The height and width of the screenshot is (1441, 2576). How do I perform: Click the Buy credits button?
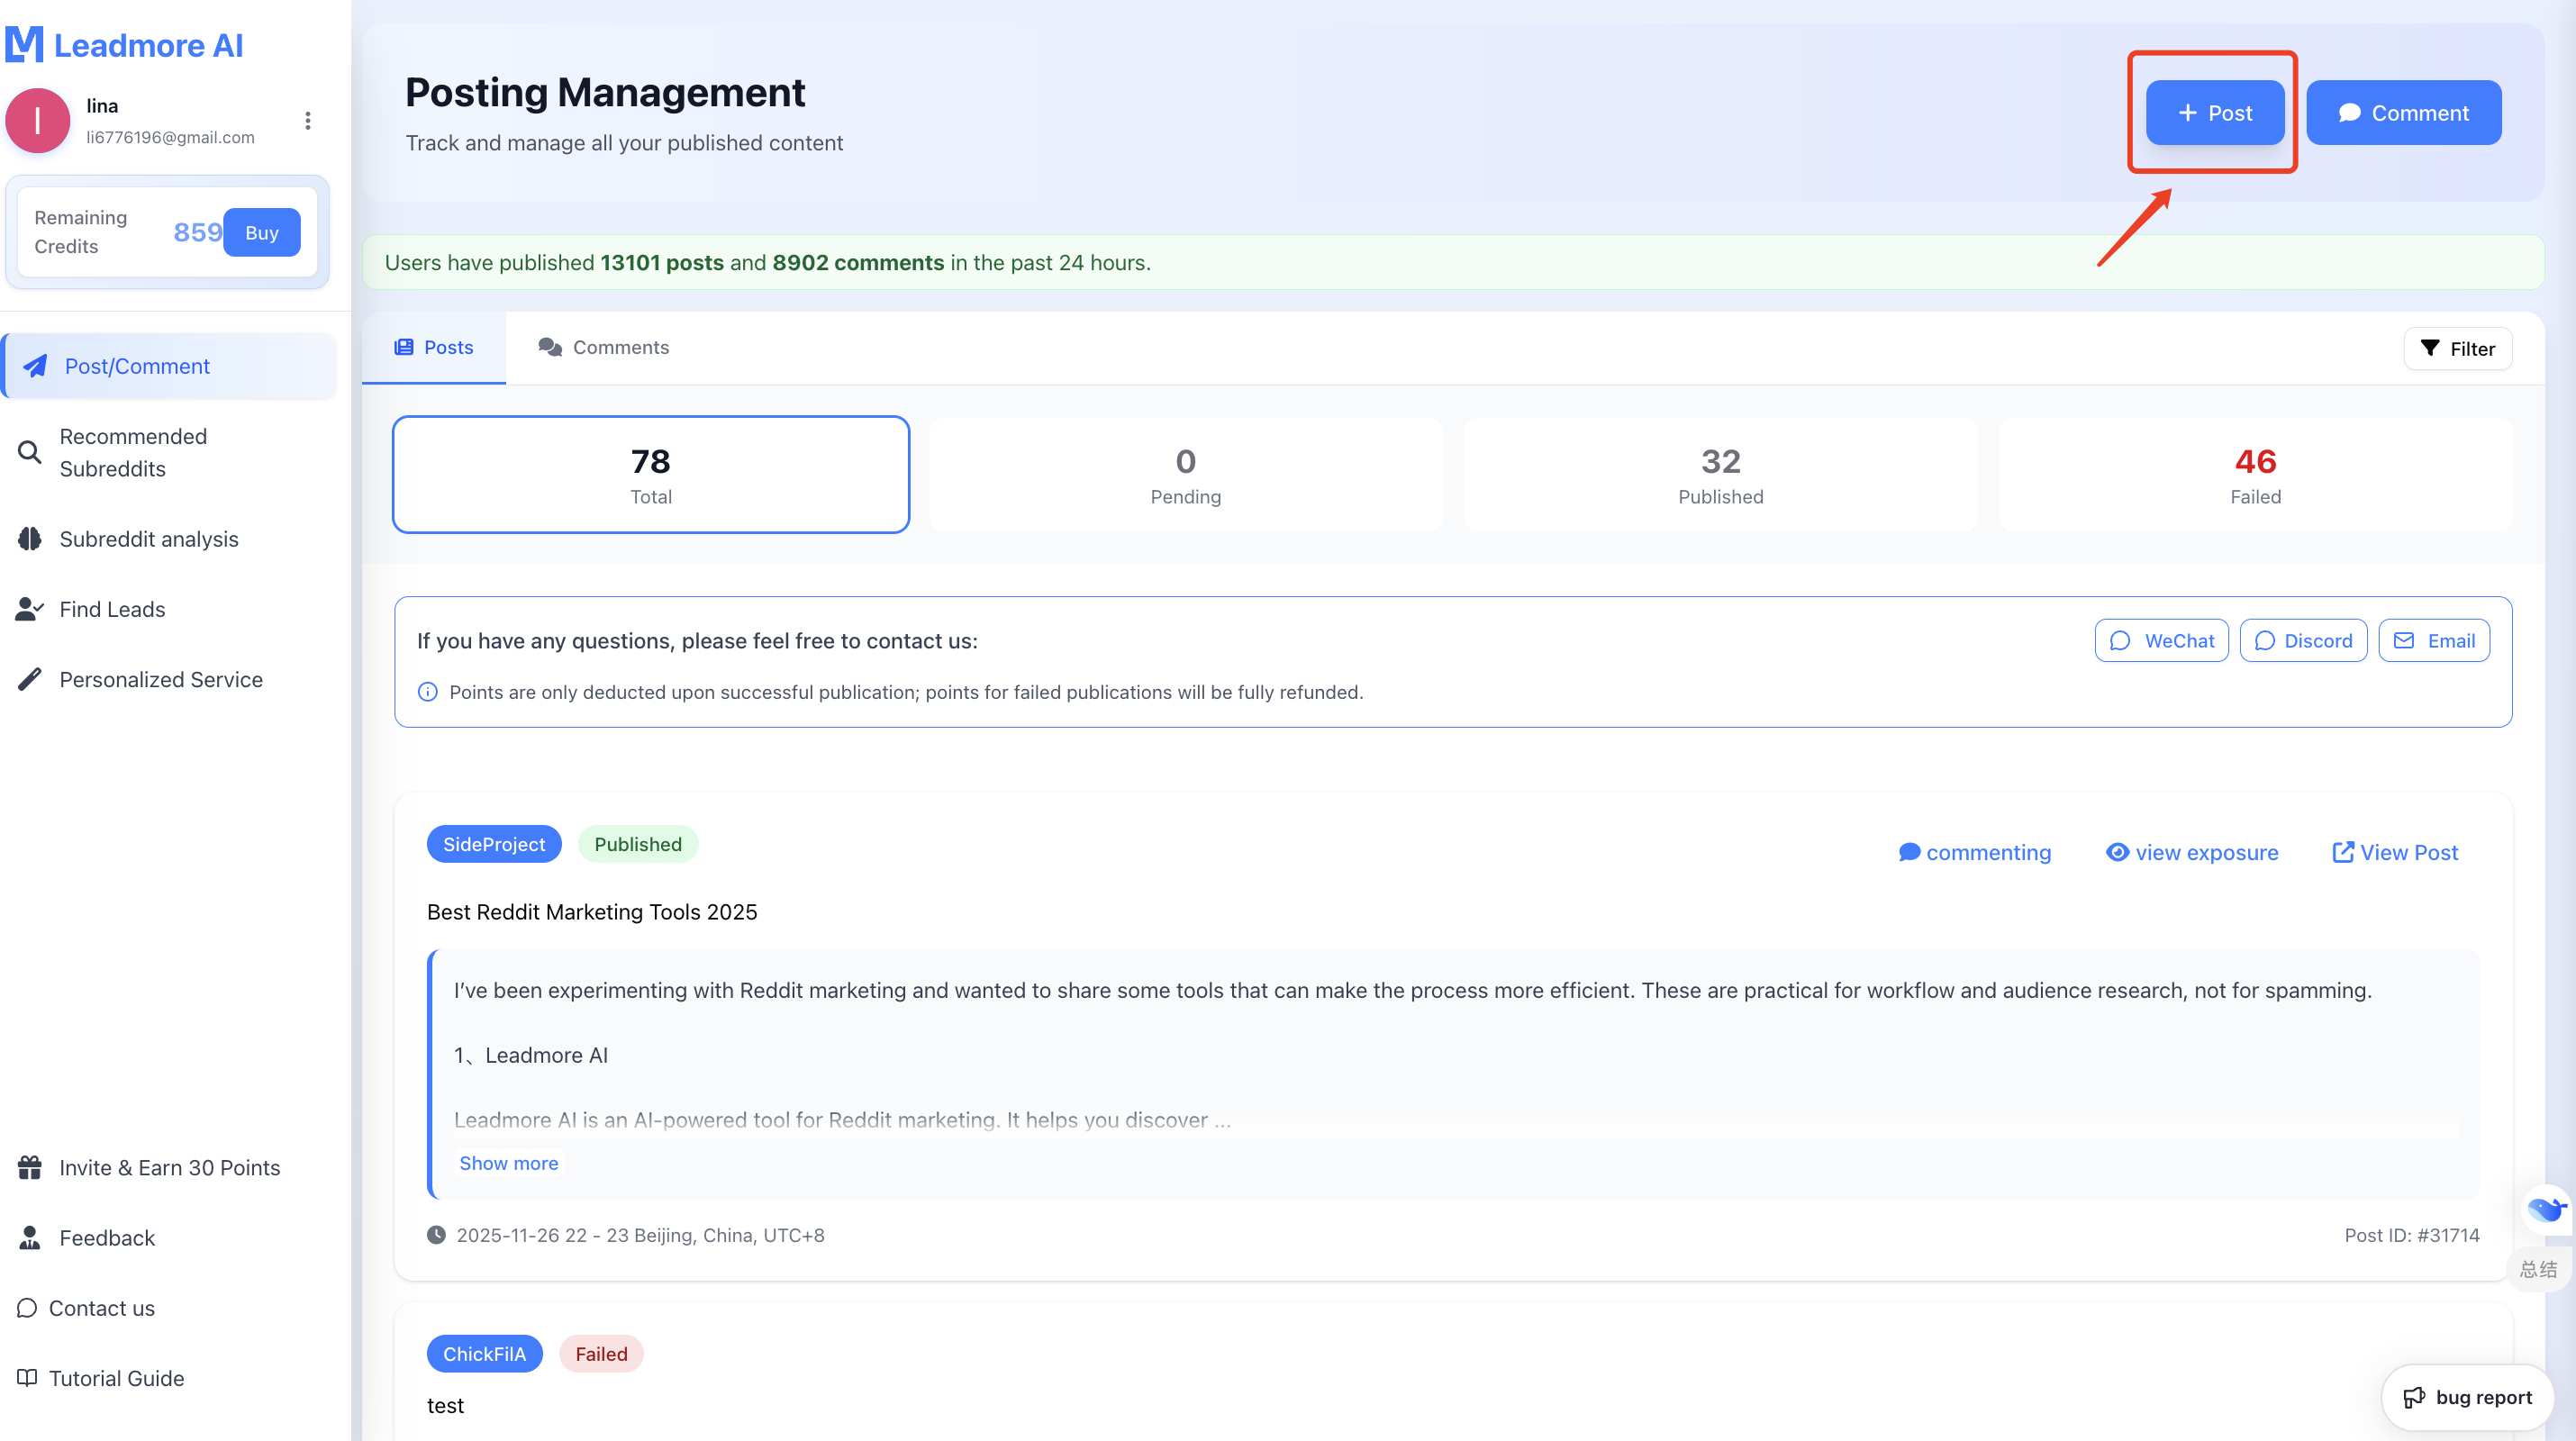click(x=261, y=233)
